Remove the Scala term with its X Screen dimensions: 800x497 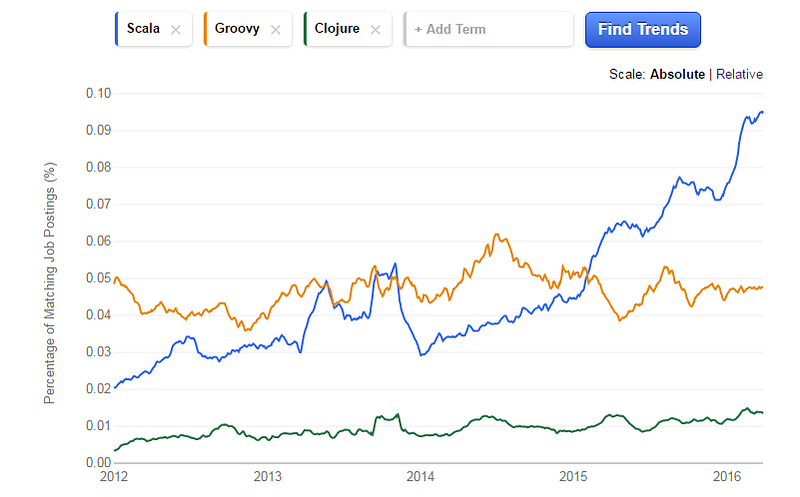pos(176,30)
